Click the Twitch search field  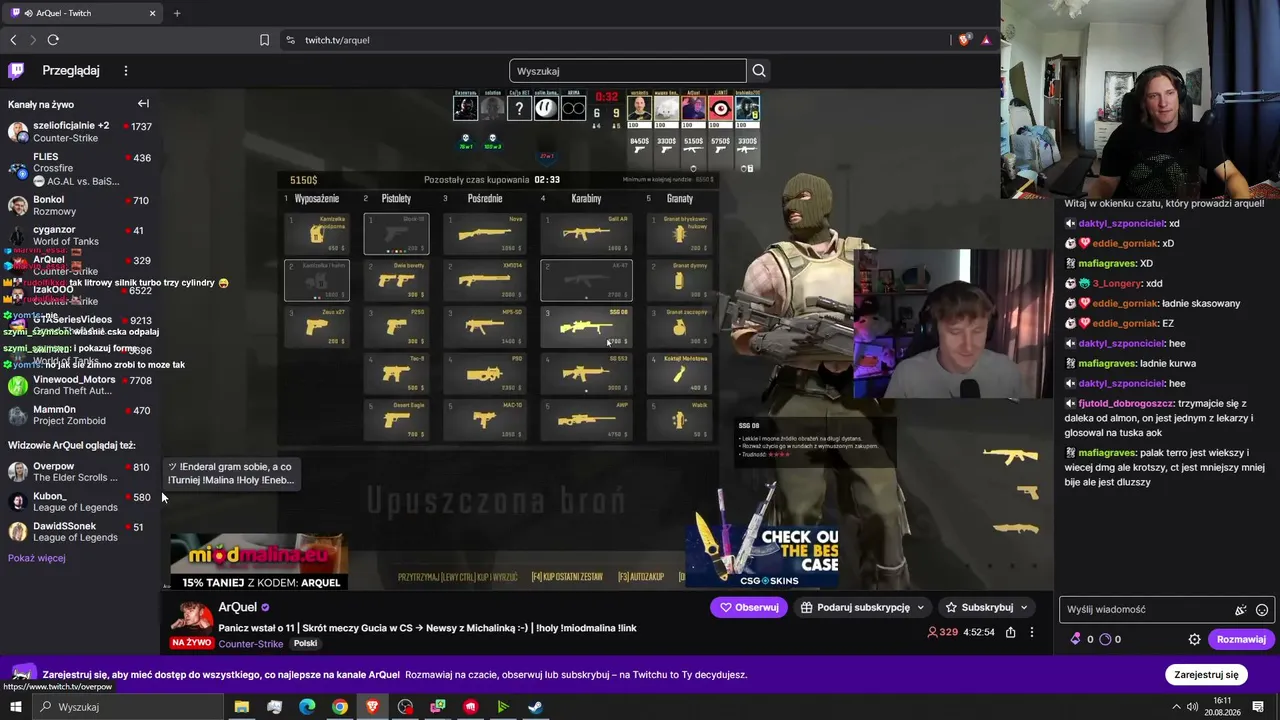tap(628, 71)
